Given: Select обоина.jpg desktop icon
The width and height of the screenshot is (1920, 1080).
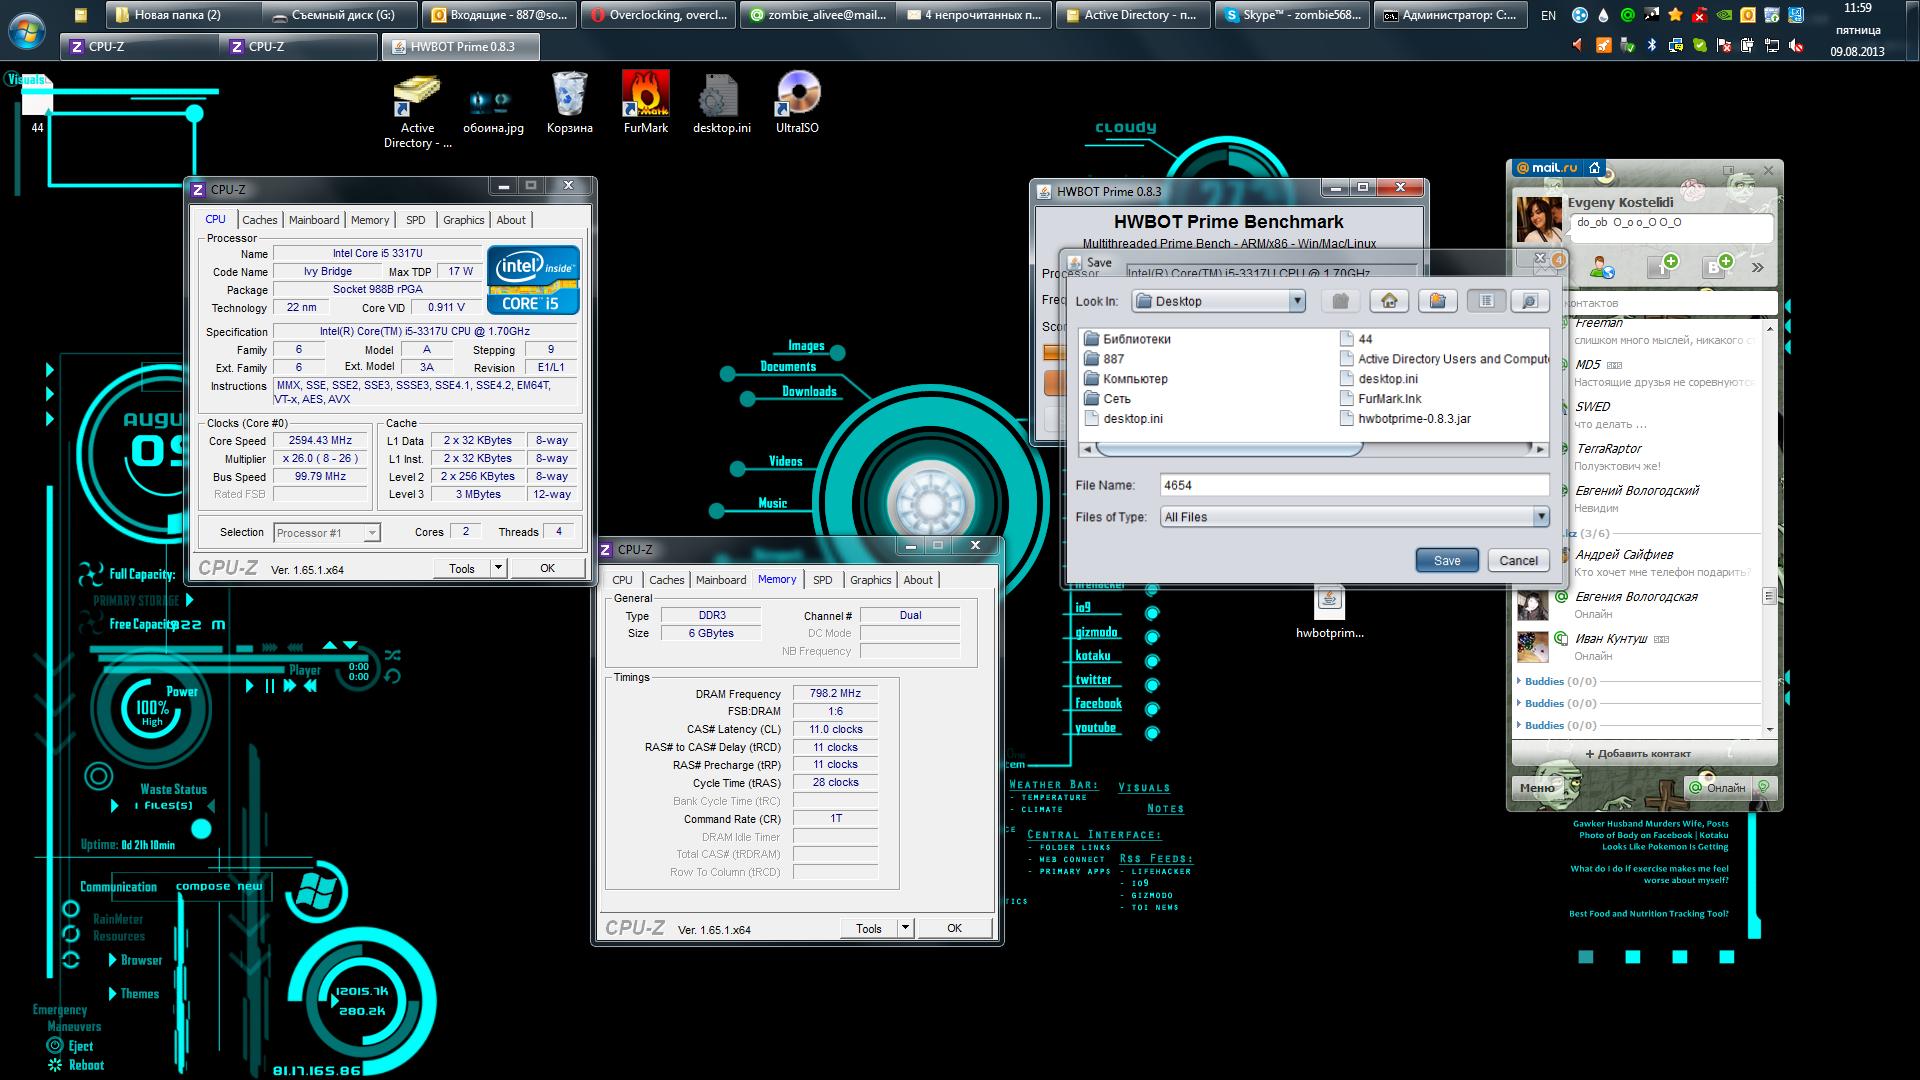Looking at the screenshot, I should click(493, 110).
